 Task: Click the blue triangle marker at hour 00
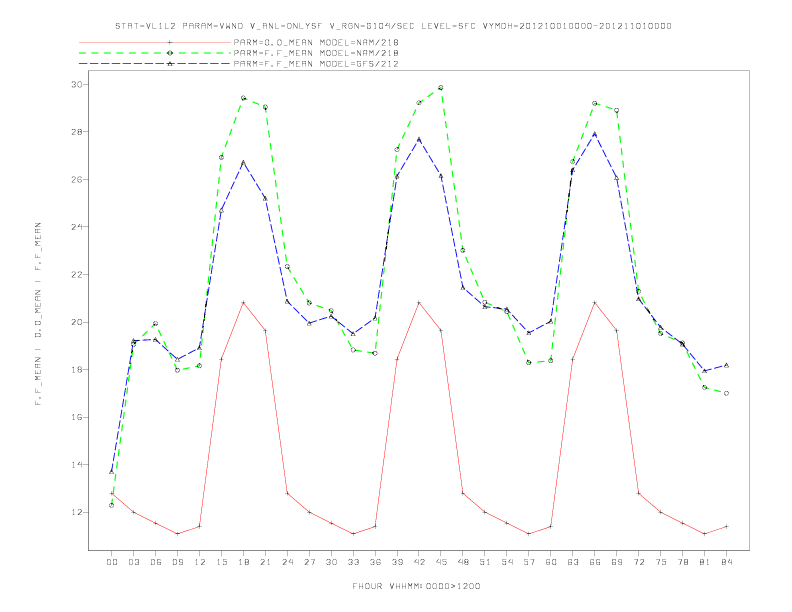[112, 472]
